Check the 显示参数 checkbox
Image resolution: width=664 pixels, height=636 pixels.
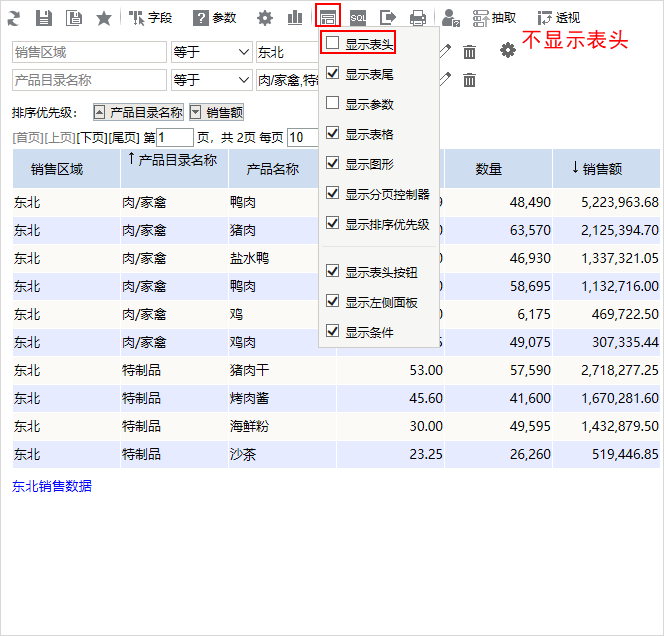coord(332,103)
